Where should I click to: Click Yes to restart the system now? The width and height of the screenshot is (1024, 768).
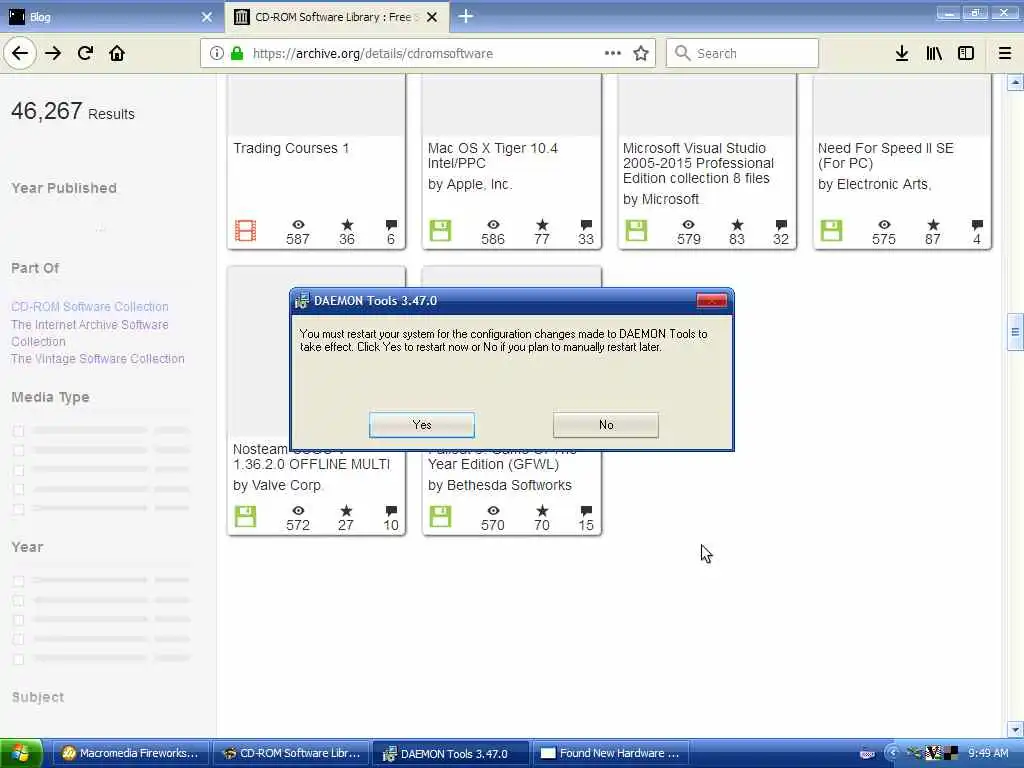422,425
